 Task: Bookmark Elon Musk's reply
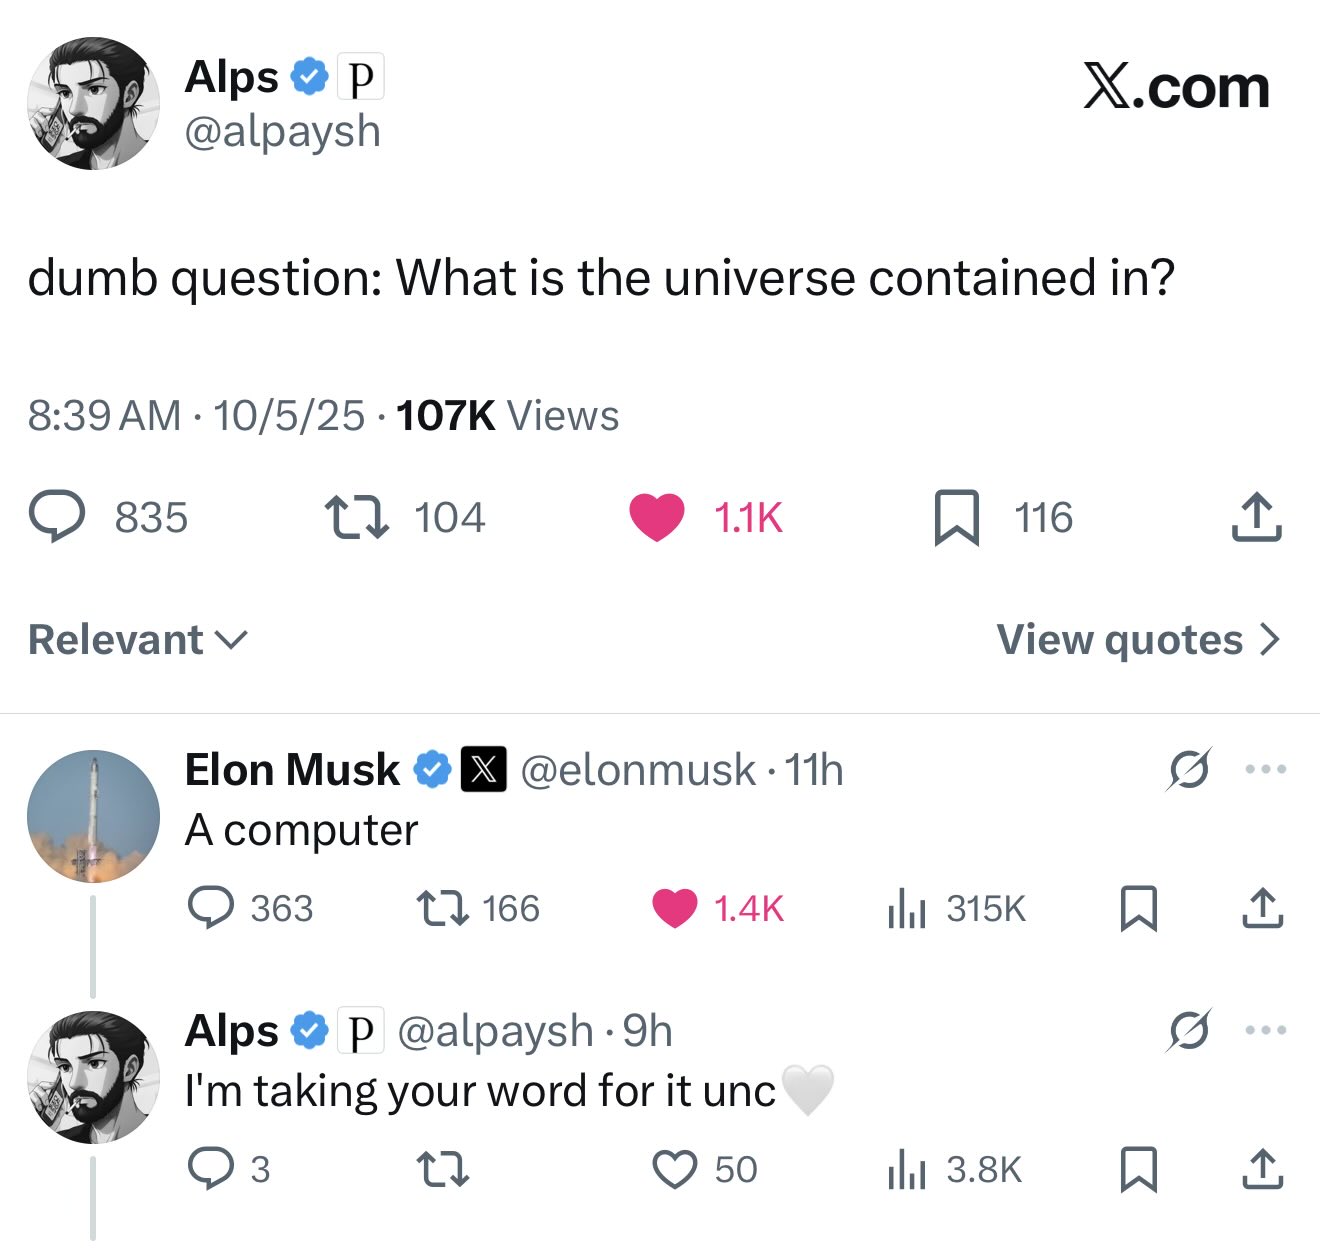1138,908
